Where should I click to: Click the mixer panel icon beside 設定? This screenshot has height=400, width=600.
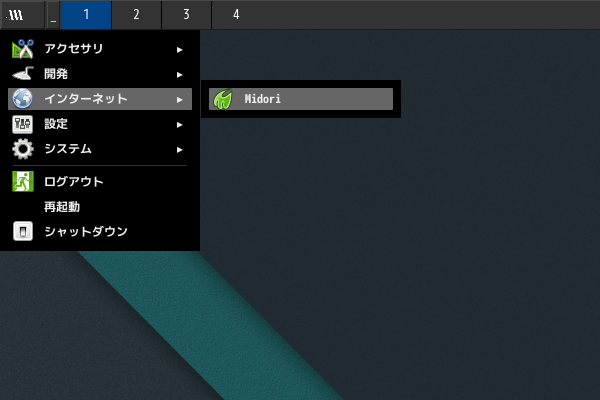pyautogui.click(x=23, y=124)
